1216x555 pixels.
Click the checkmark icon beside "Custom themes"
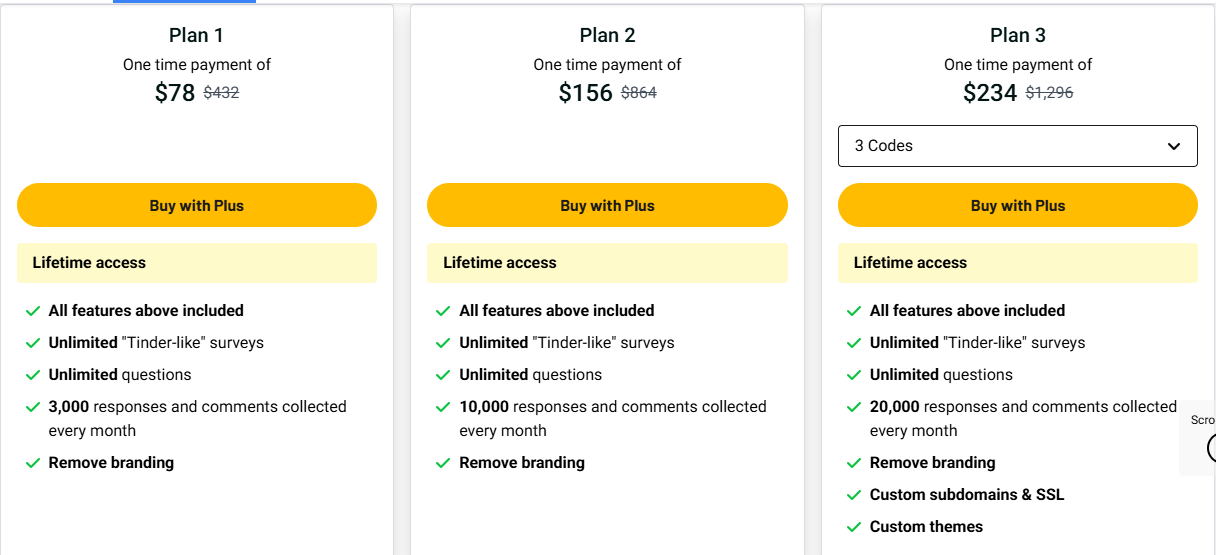tap(854, 527)
